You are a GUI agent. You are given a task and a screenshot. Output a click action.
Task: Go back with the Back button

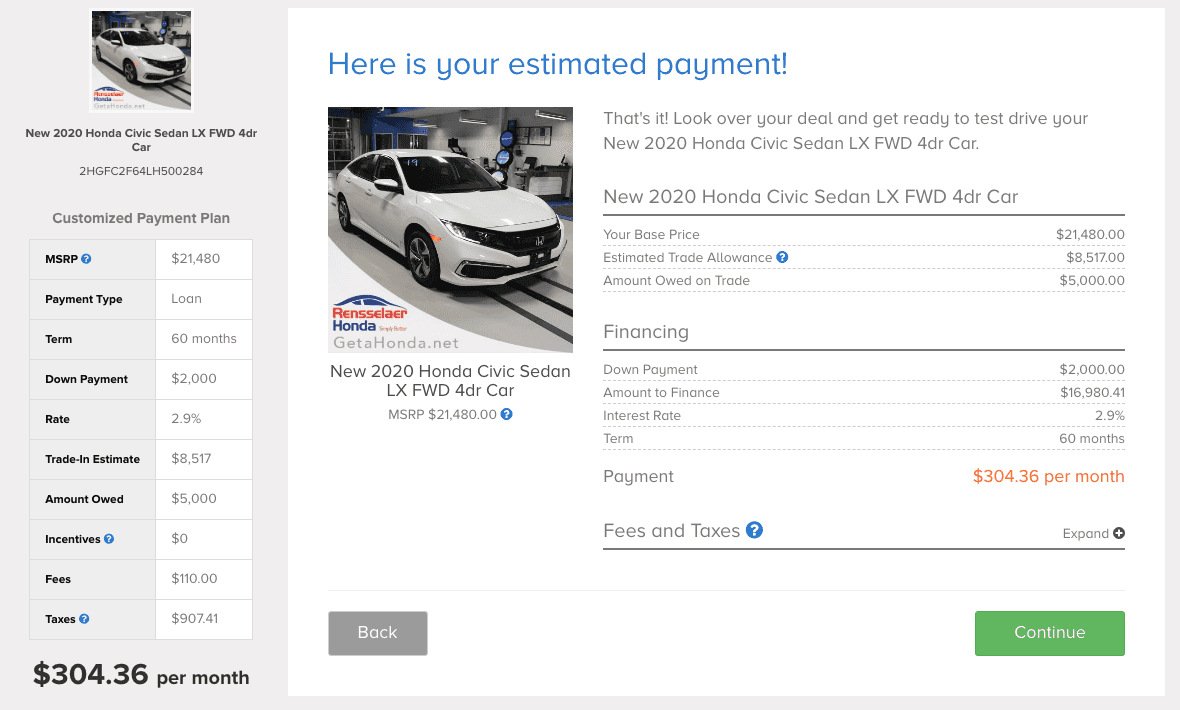[x=378, y=633]
